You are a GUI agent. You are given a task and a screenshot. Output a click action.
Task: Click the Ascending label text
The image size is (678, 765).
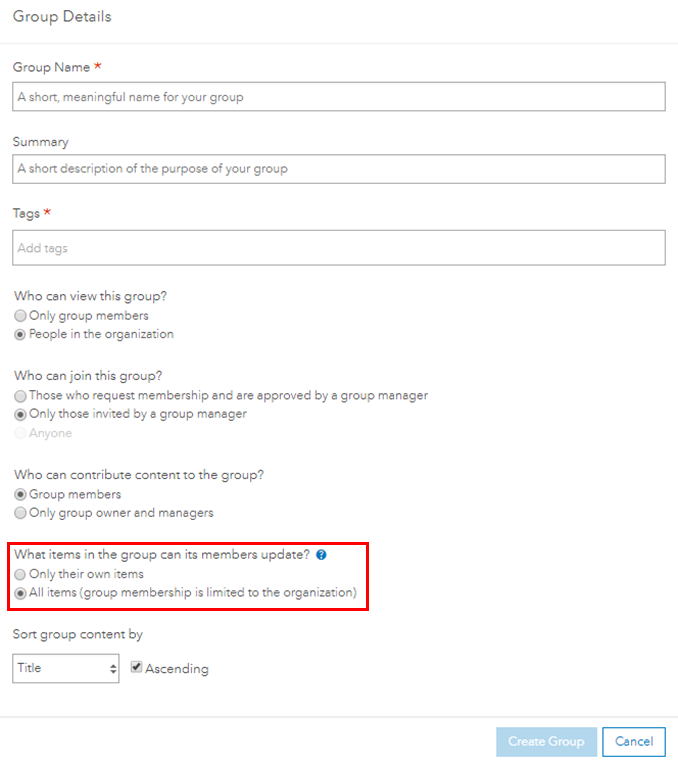[x=177, y=669]
